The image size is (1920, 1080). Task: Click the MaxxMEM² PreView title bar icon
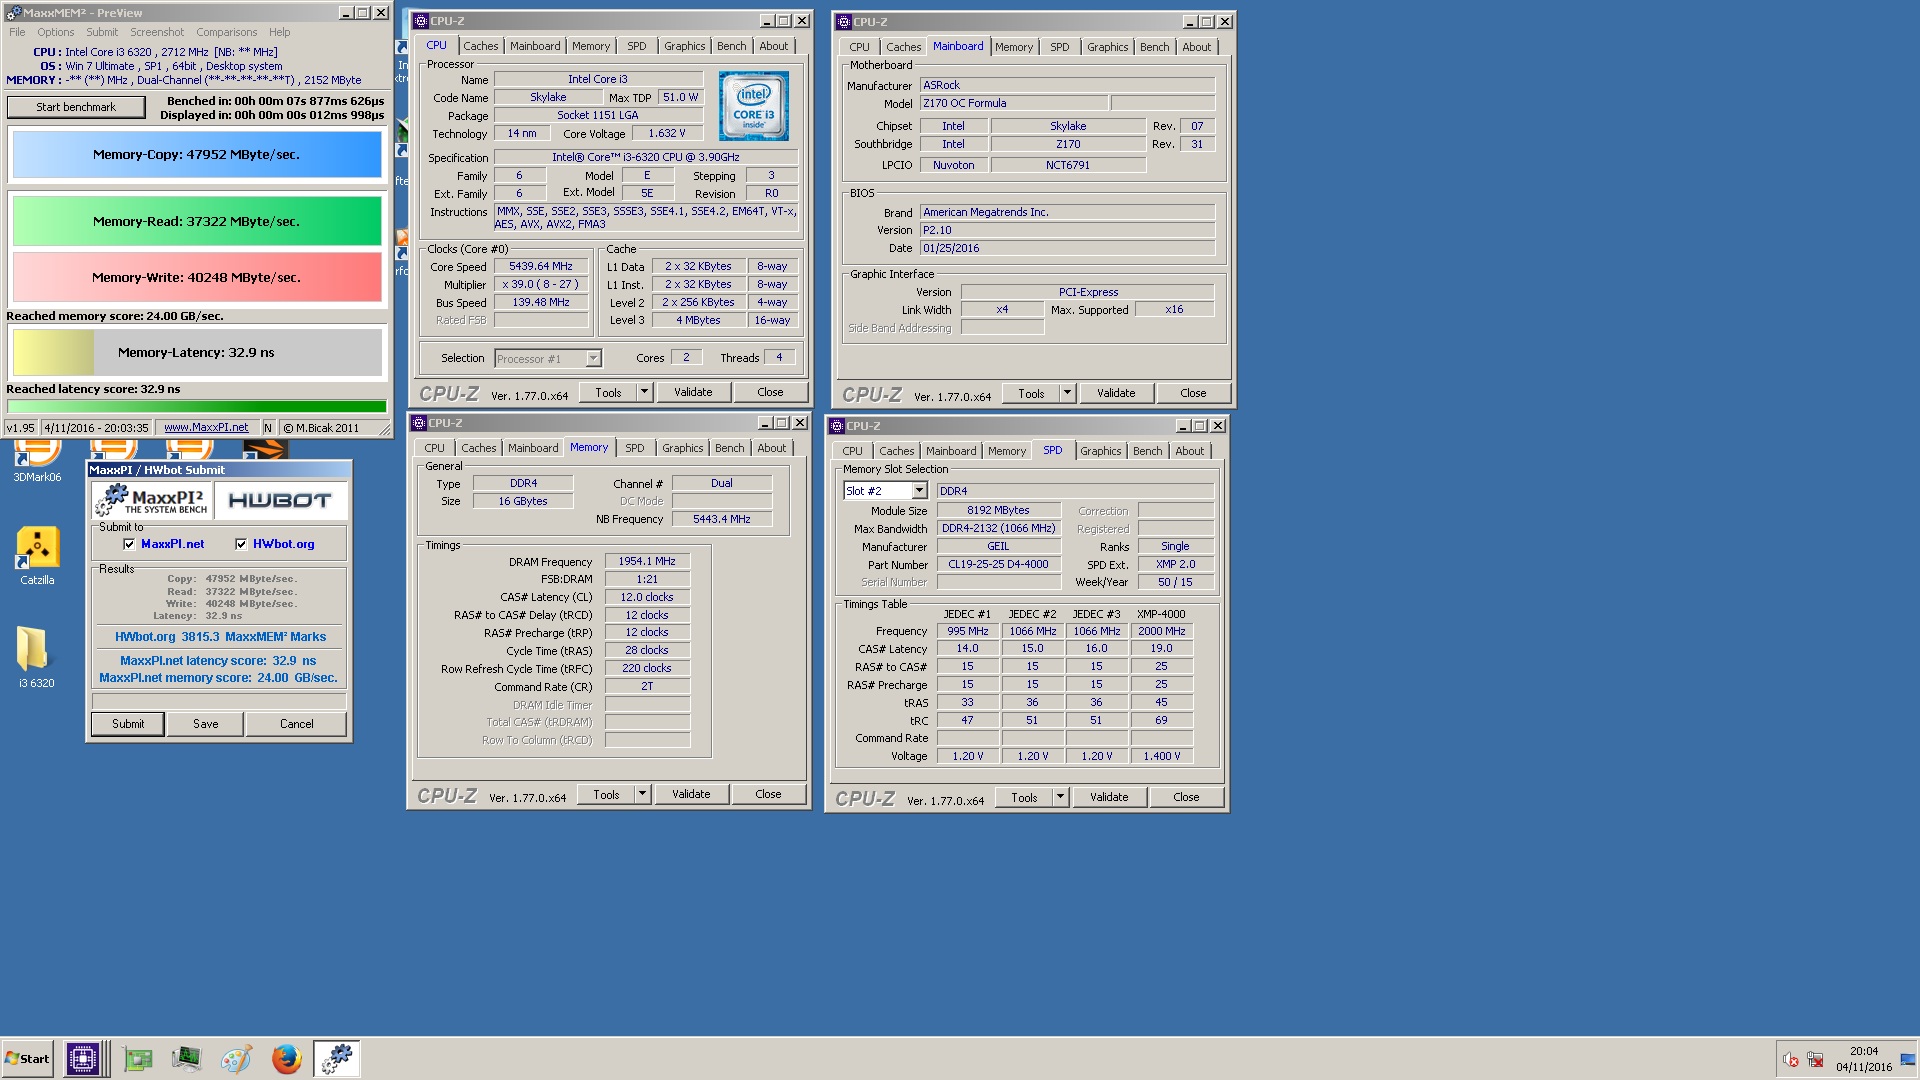(13, 13)
